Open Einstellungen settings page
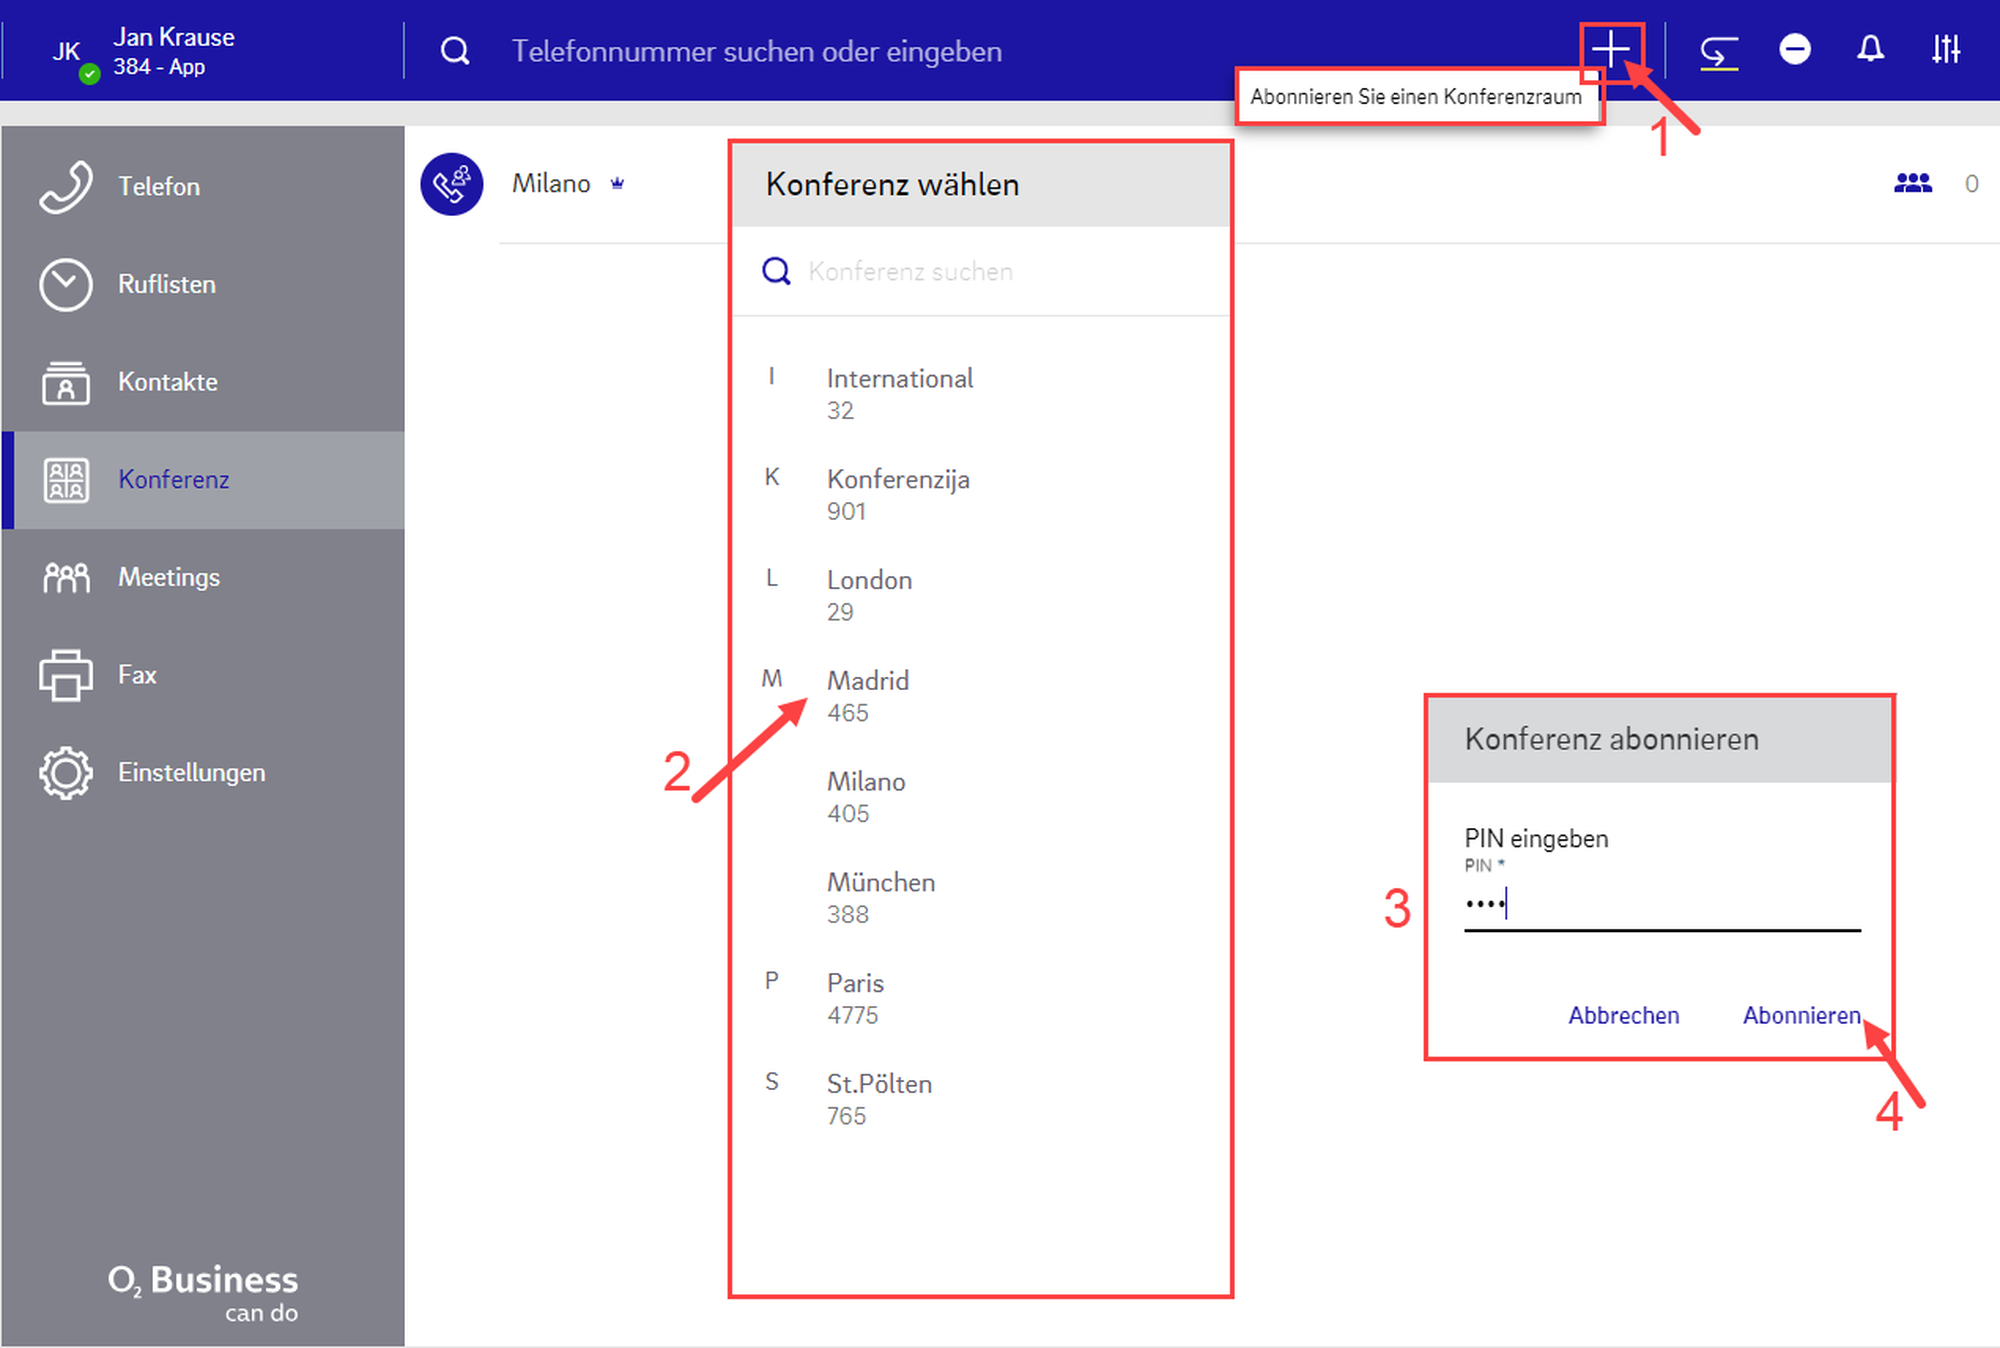The width and height of the screenshot is (2000, 1348). 190,773
